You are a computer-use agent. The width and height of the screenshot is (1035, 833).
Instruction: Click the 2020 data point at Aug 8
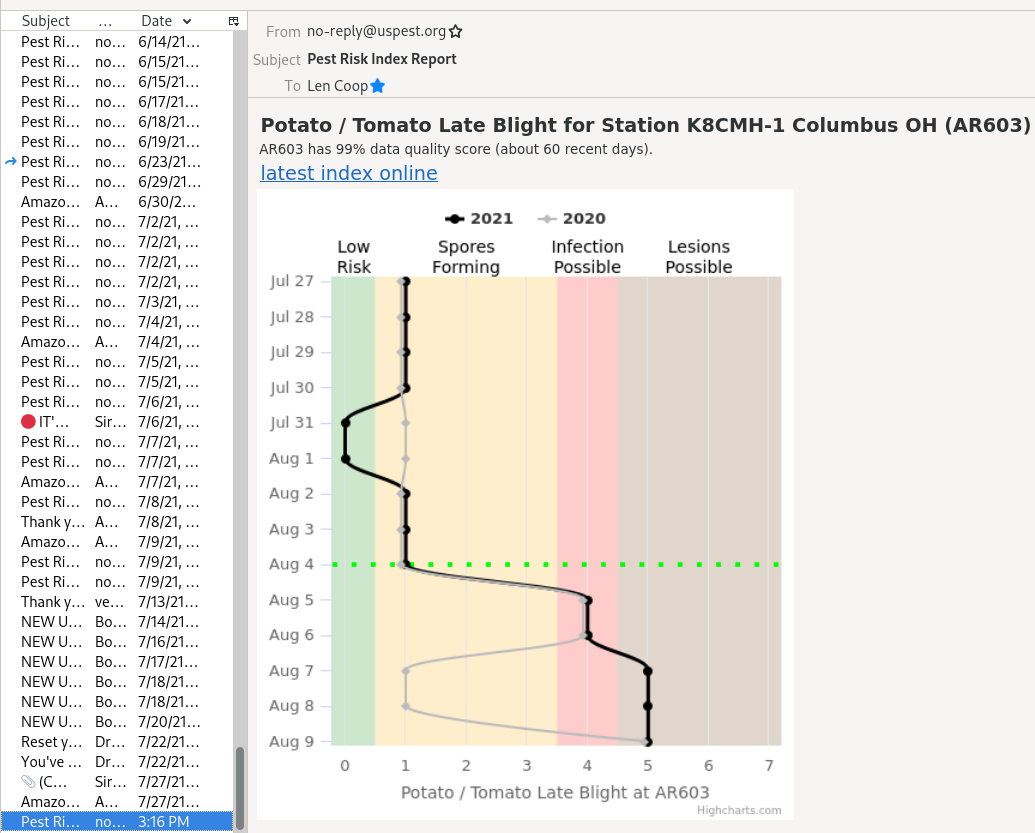coord(405,706)
